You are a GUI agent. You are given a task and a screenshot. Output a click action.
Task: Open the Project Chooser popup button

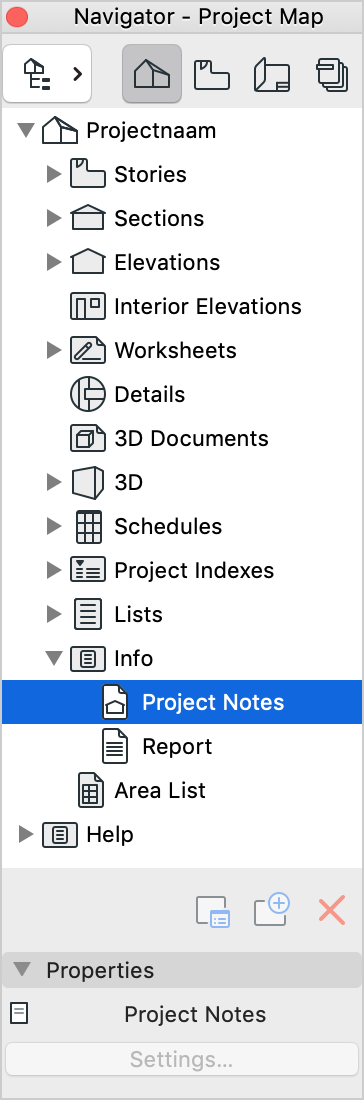coord(47,73)
